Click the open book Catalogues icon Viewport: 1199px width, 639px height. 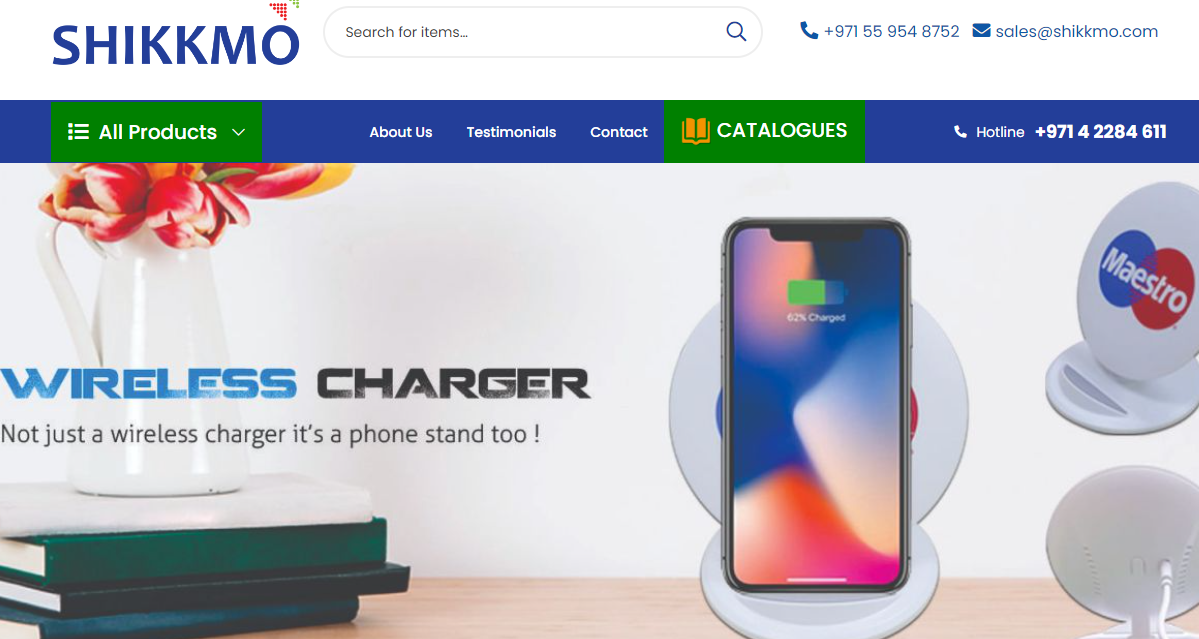pos(695,131)
